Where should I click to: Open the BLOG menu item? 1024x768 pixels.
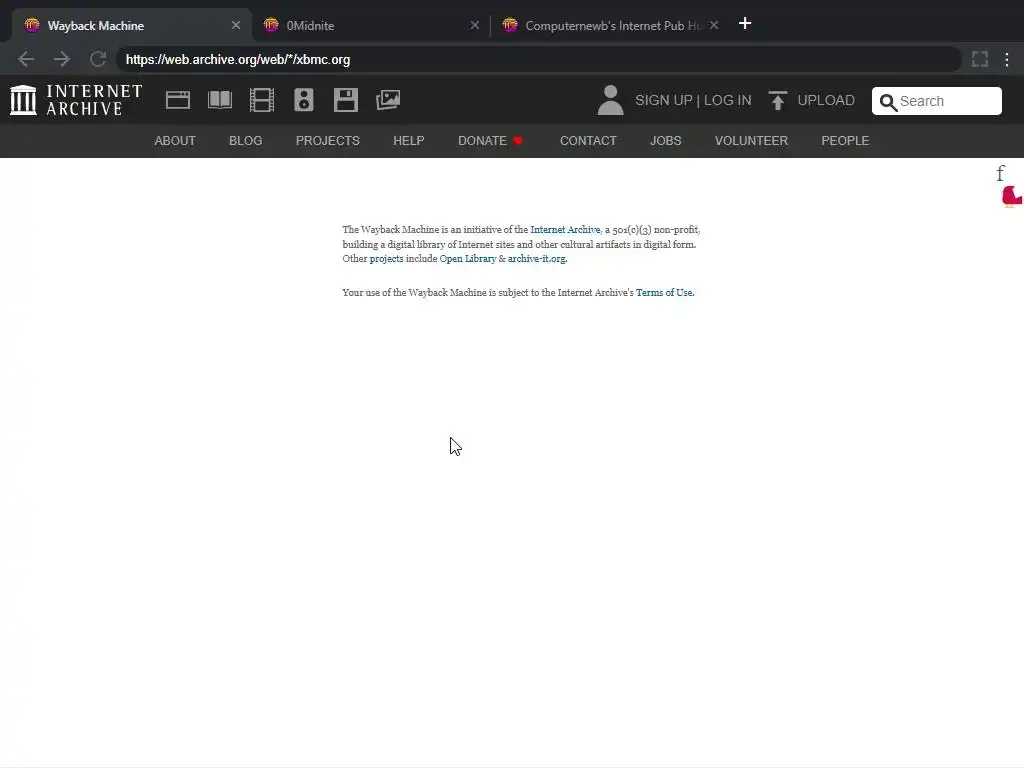[246, 140]
